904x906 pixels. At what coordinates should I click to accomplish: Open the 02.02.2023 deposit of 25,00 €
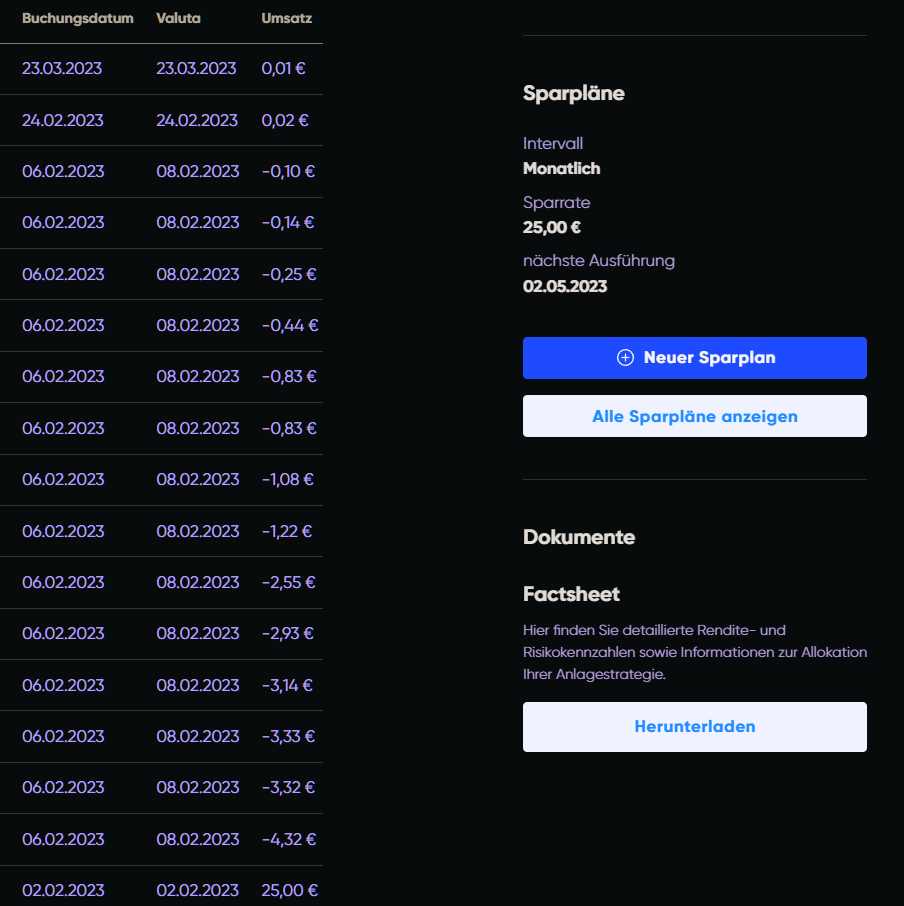tap(161, 886)
